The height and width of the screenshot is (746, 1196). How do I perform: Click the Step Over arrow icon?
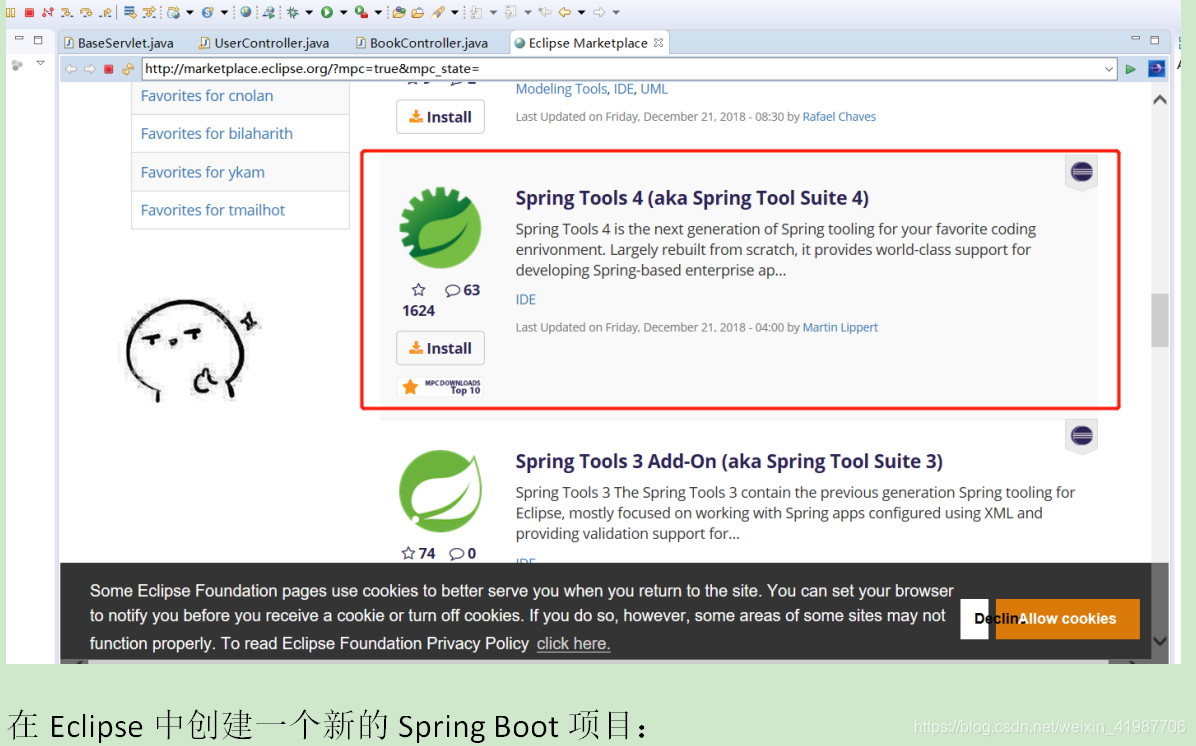[x=86, y=12]
